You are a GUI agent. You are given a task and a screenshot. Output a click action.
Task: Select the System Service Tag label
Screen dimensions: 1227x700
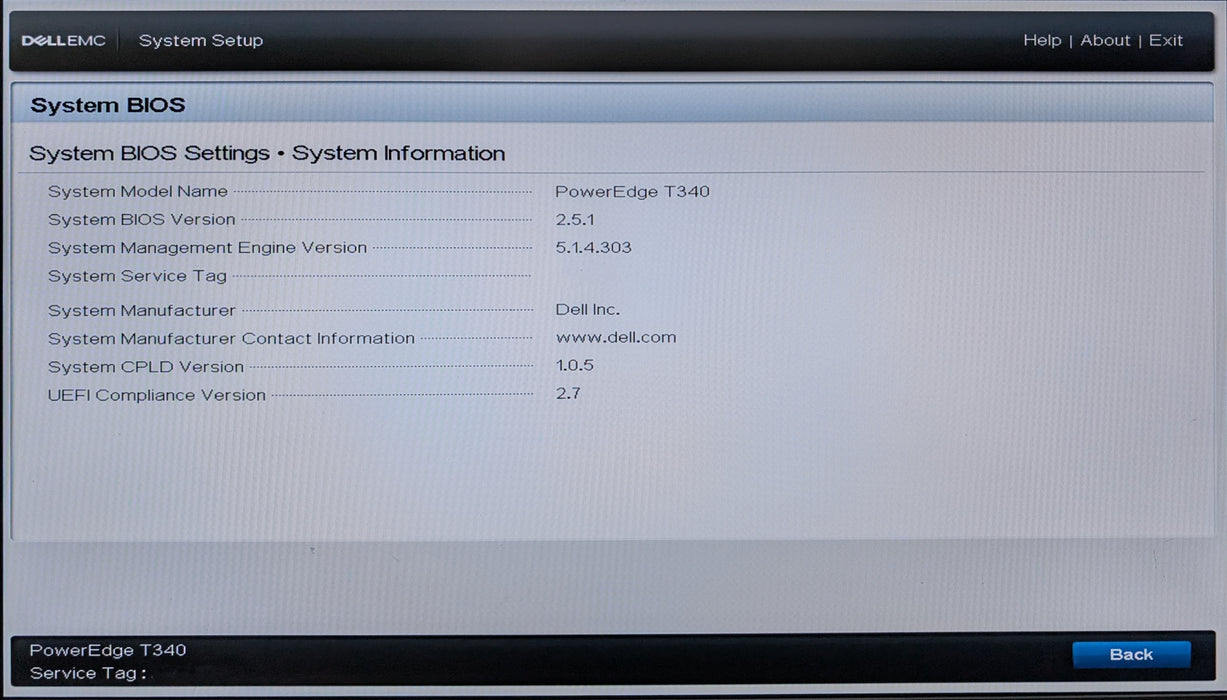(x=138, y=276)
